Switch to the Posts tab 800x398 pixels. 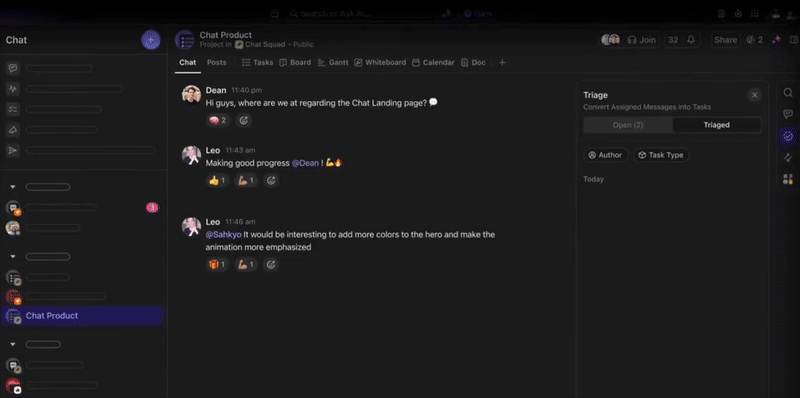(x=216, y=62)
